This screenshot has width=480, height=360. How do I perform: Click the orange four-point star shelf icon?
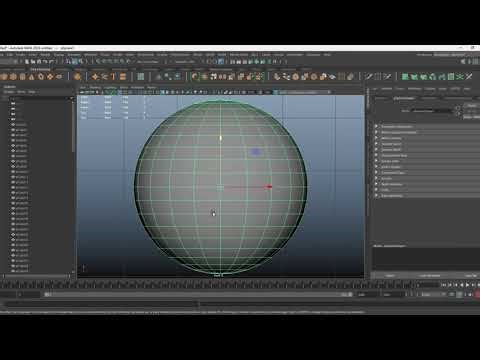click(95, 77)
